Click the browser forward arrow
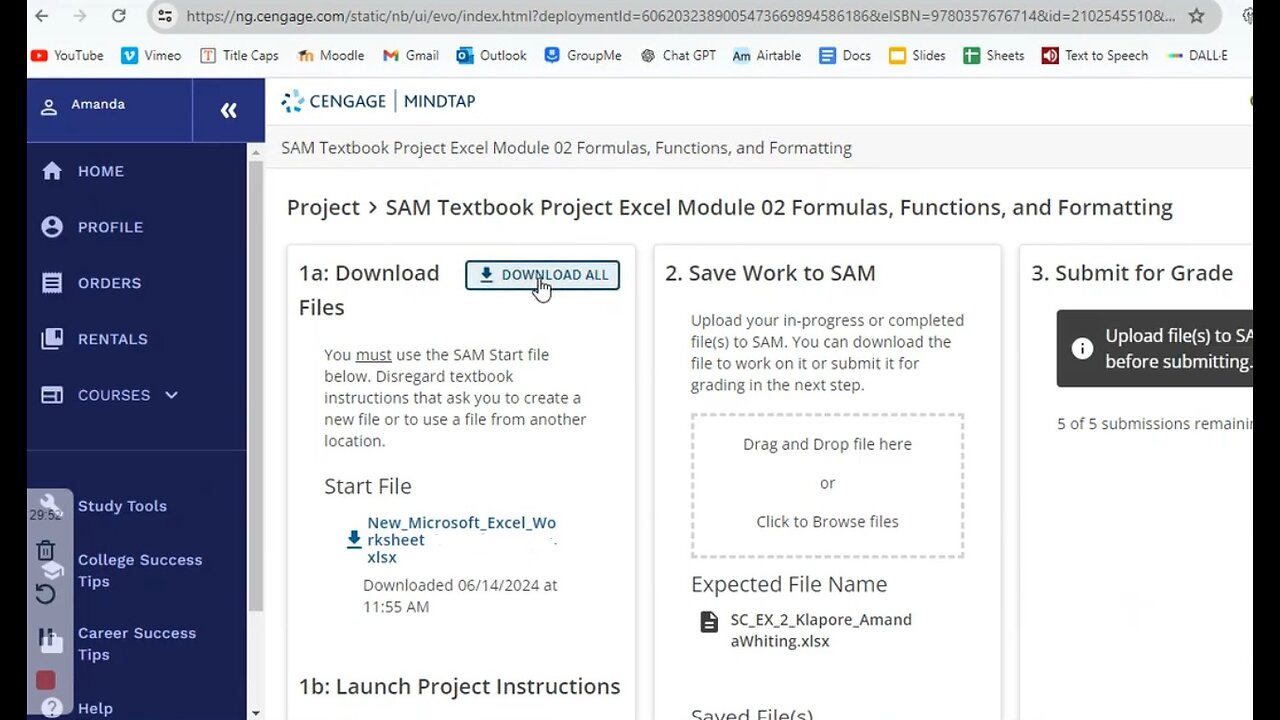The height and width of the screenshot is (720, 1280). (x=80, y=16)
